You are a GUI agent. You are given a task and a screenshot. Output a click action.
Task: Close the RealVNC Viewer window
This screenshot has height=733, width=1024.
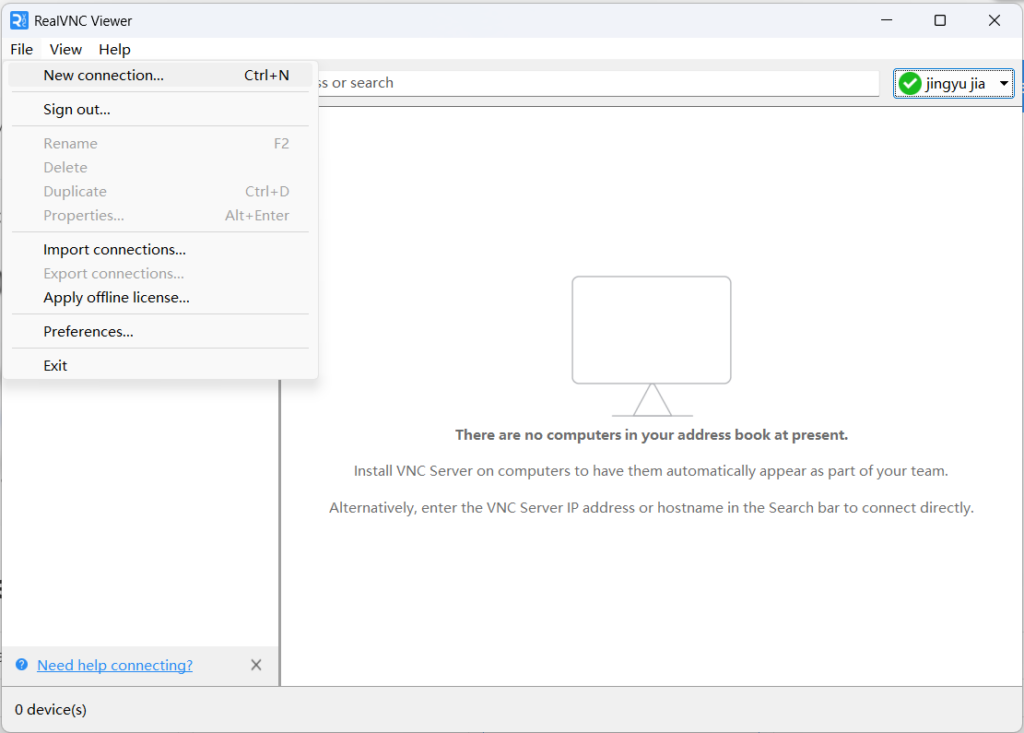pos(994,20)
